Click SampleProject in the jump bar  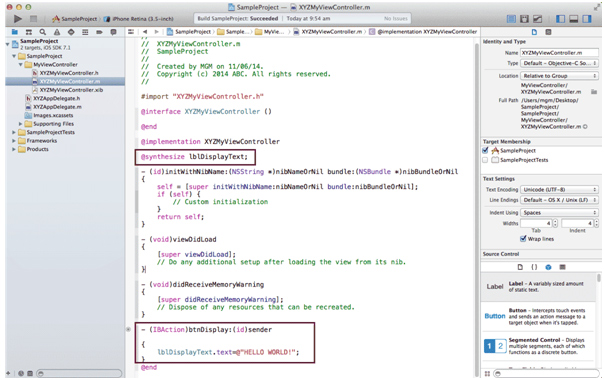pyautogui.click(x=189, y=32)
